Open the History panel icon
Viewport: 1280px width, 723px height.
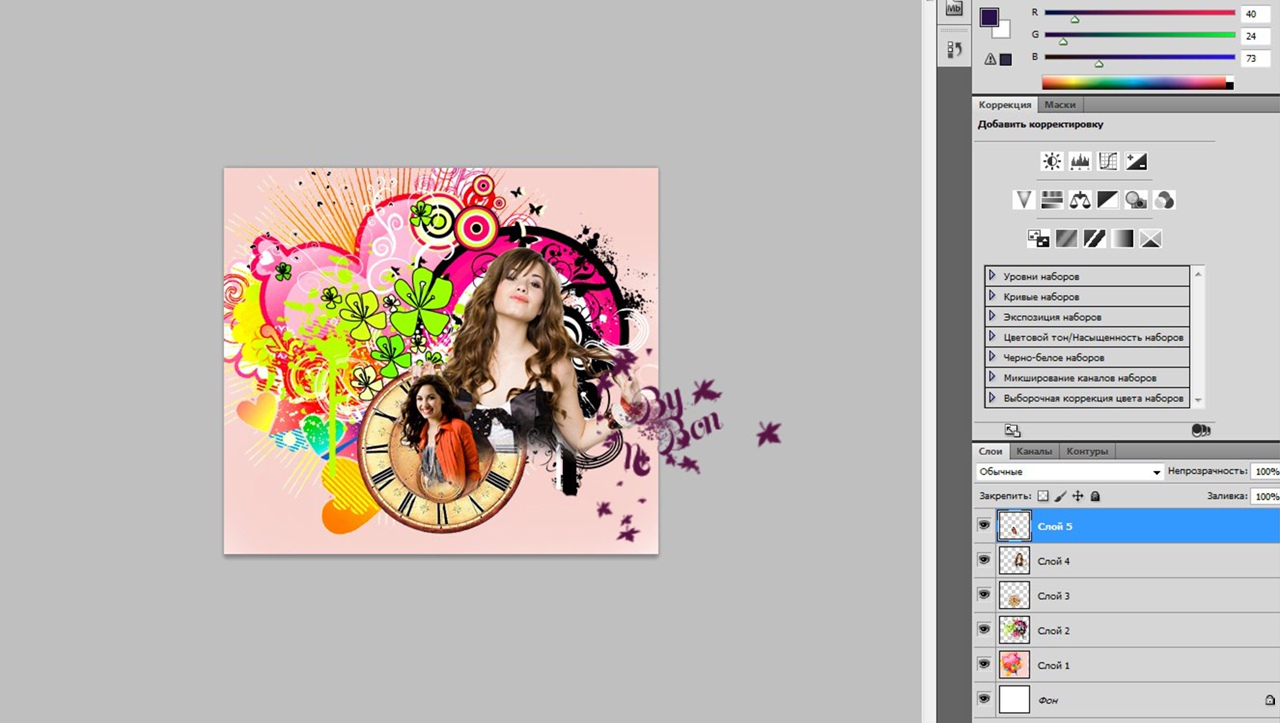pyautogui.click(x=954, y=49)
